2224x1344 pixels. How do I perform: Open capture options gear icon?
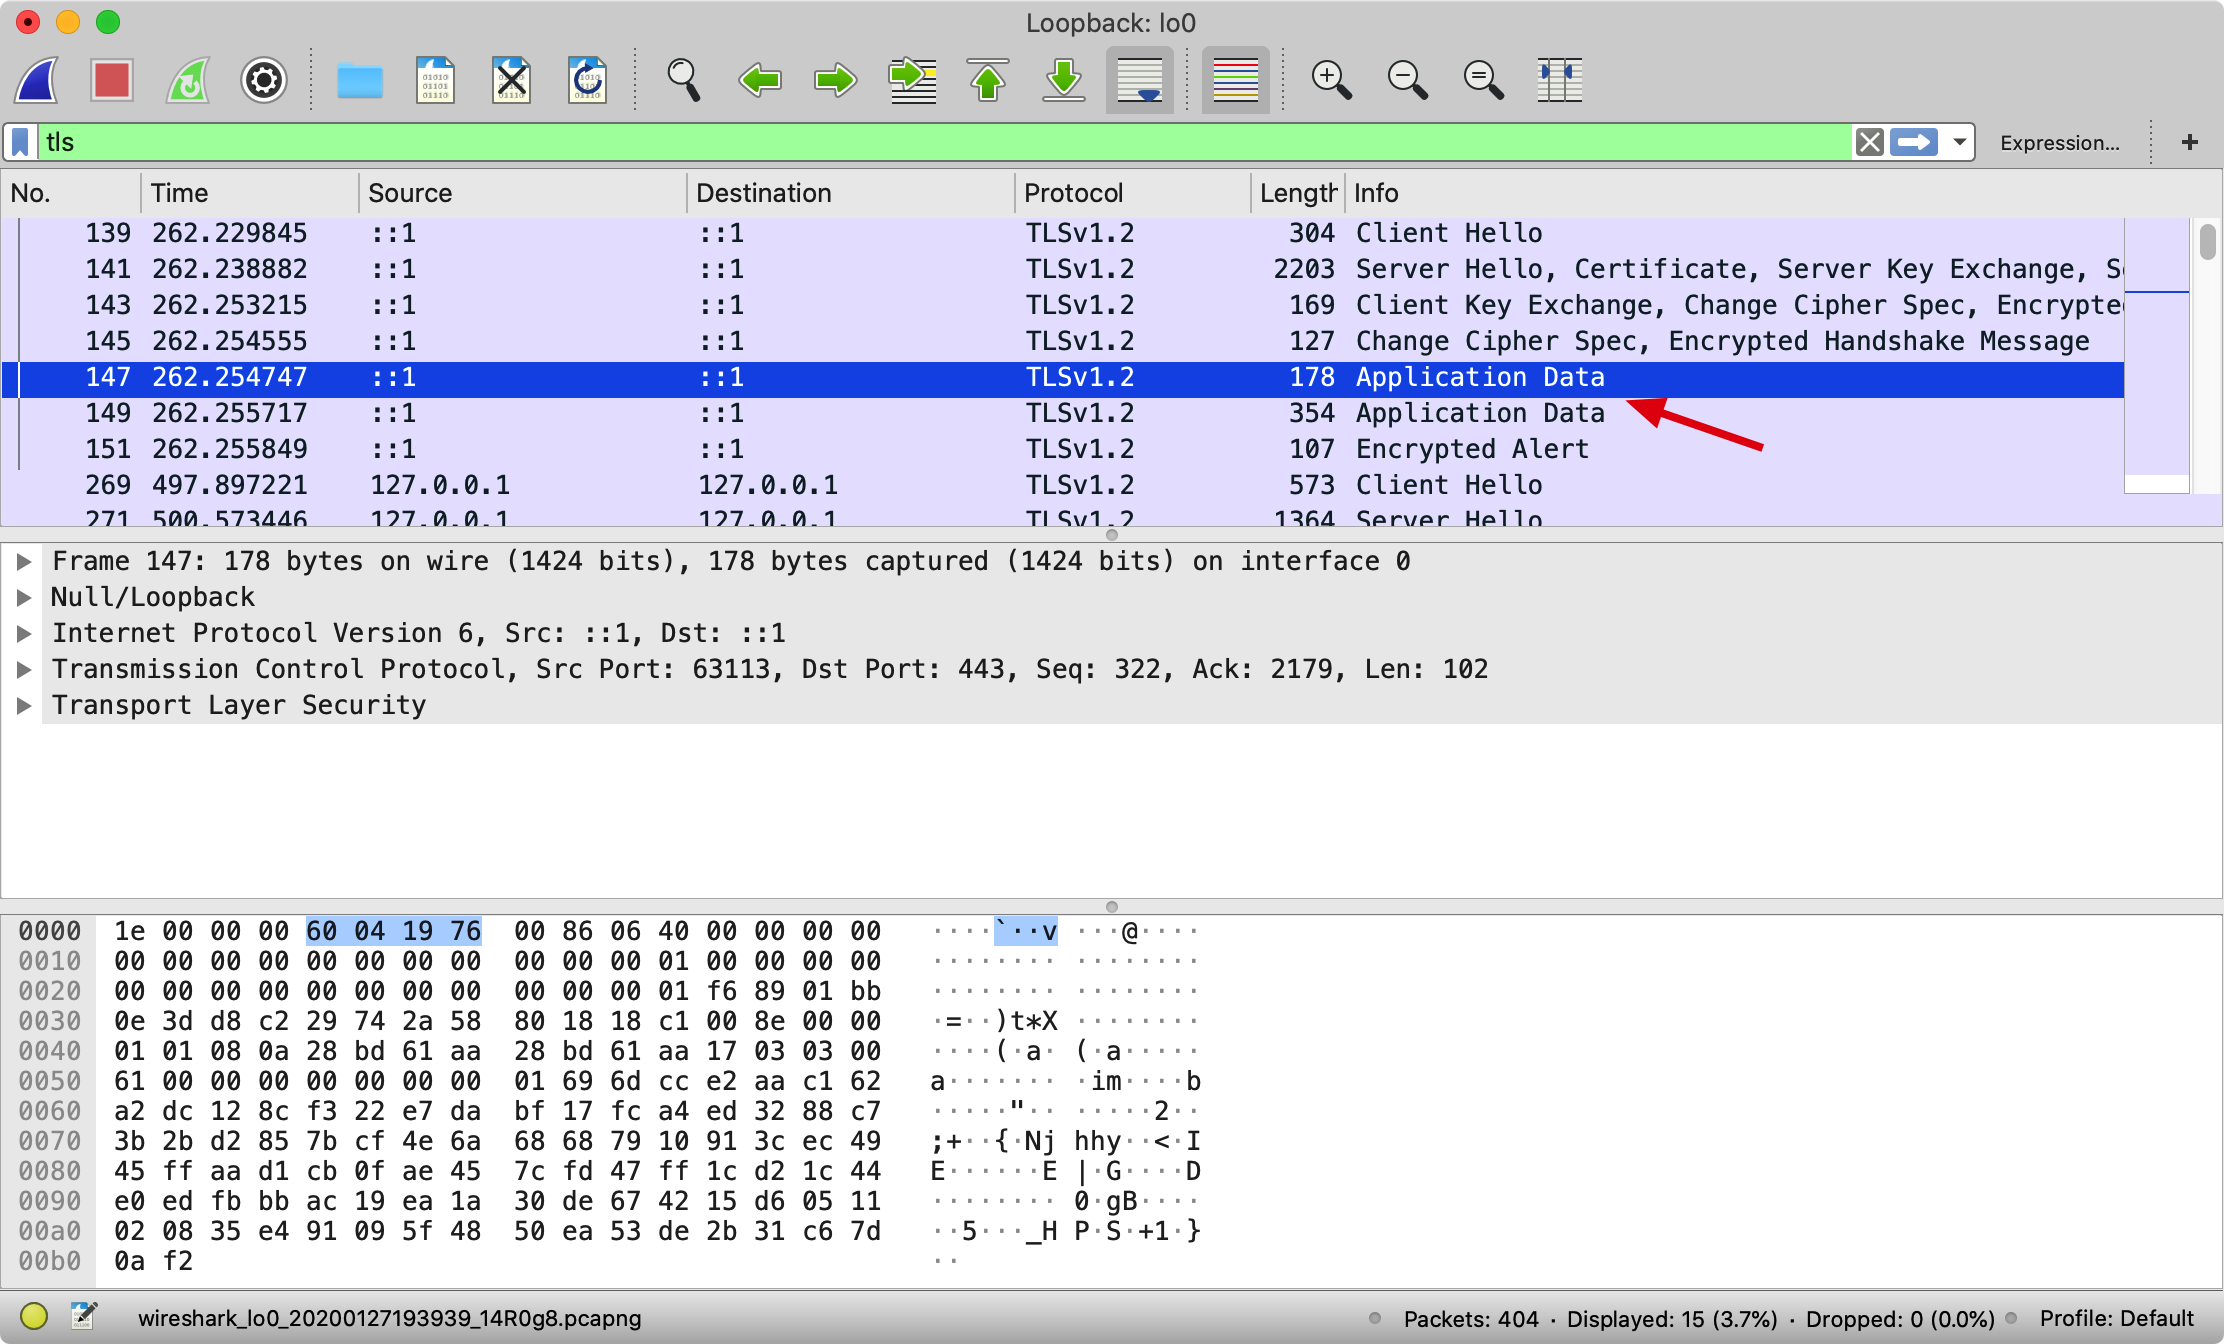click(x=264, y=80)
